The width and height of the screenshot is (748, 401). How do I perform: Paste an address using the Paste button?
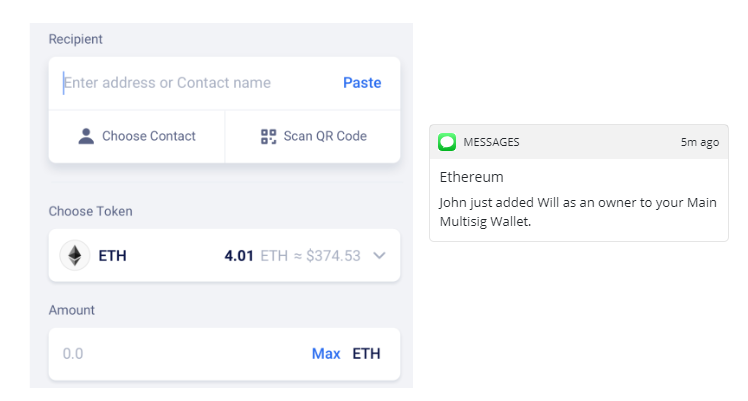(x=362, y=83)
